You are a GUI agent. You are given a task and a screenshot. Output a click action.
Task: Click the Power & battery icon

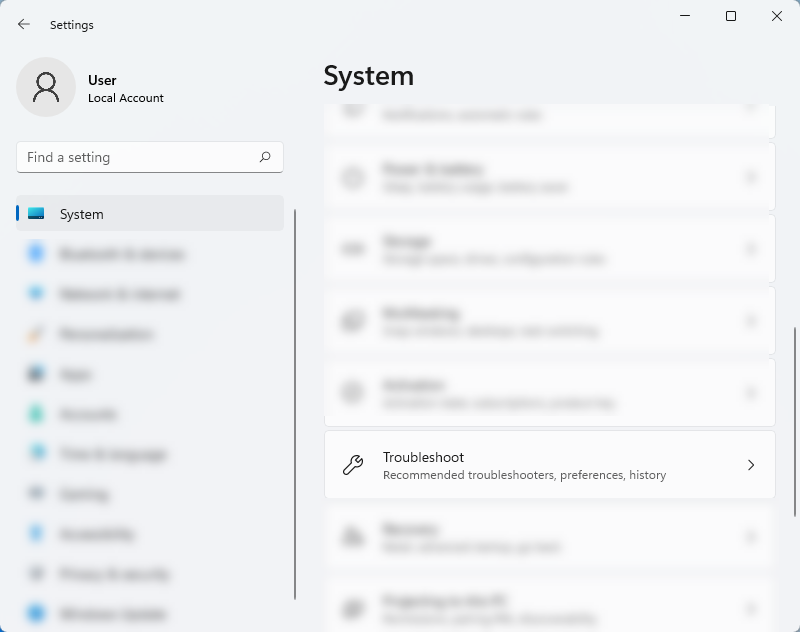352,176
